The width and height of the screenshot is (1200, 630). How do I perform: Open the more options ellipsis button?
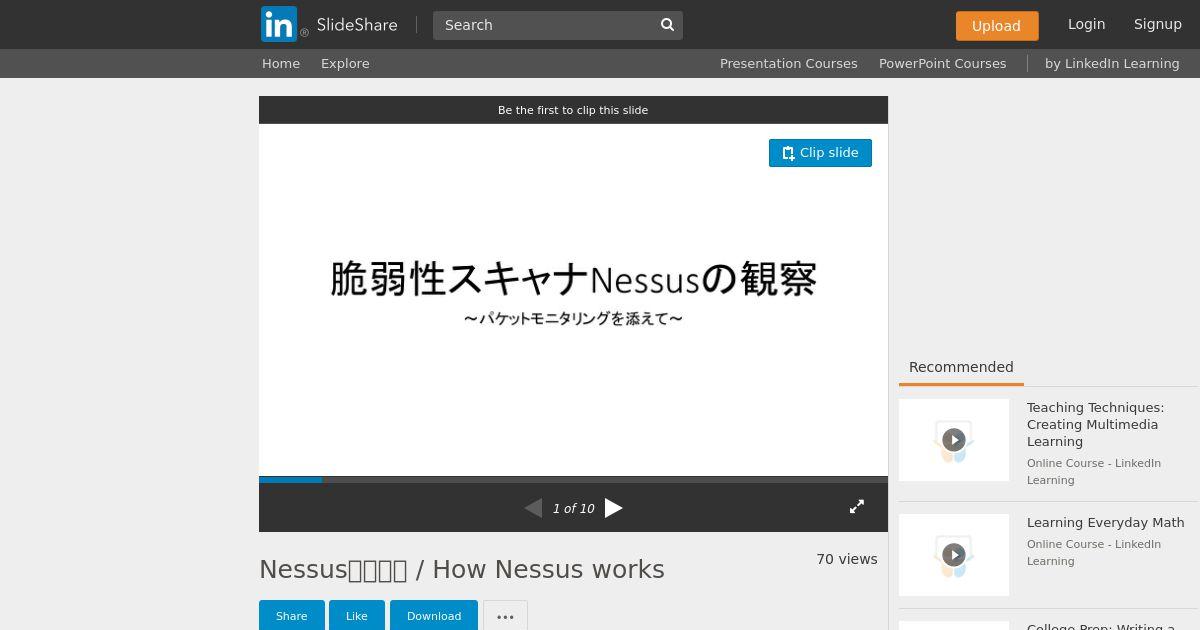tap(505, 616)
